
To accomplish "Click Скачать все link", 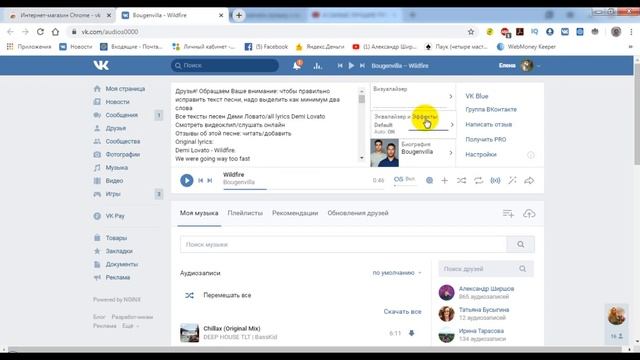I will [x=402, y=311].
